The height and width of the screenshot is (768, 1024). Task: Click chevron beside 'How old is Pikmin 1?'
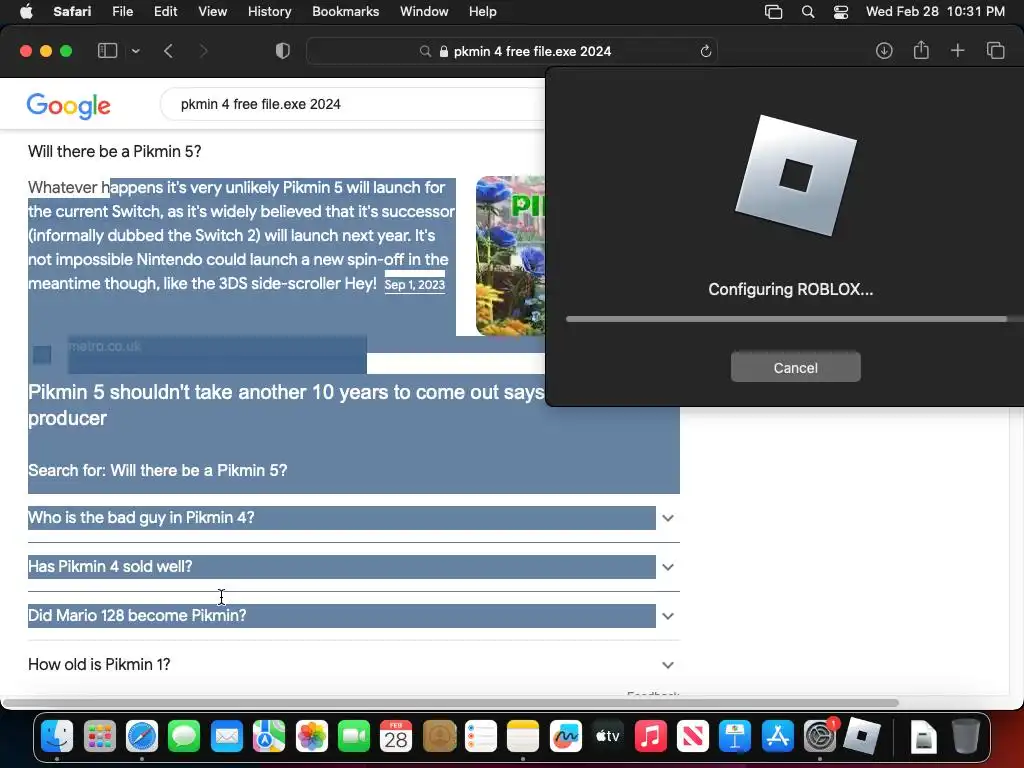(x=667, y=665)
